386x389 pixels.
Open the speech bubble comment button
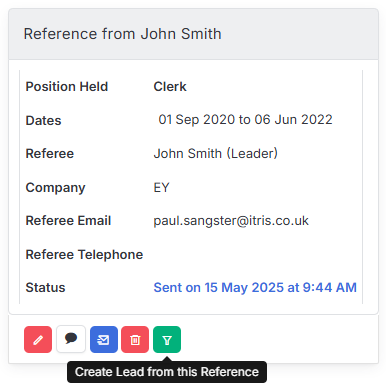point(71,339)
